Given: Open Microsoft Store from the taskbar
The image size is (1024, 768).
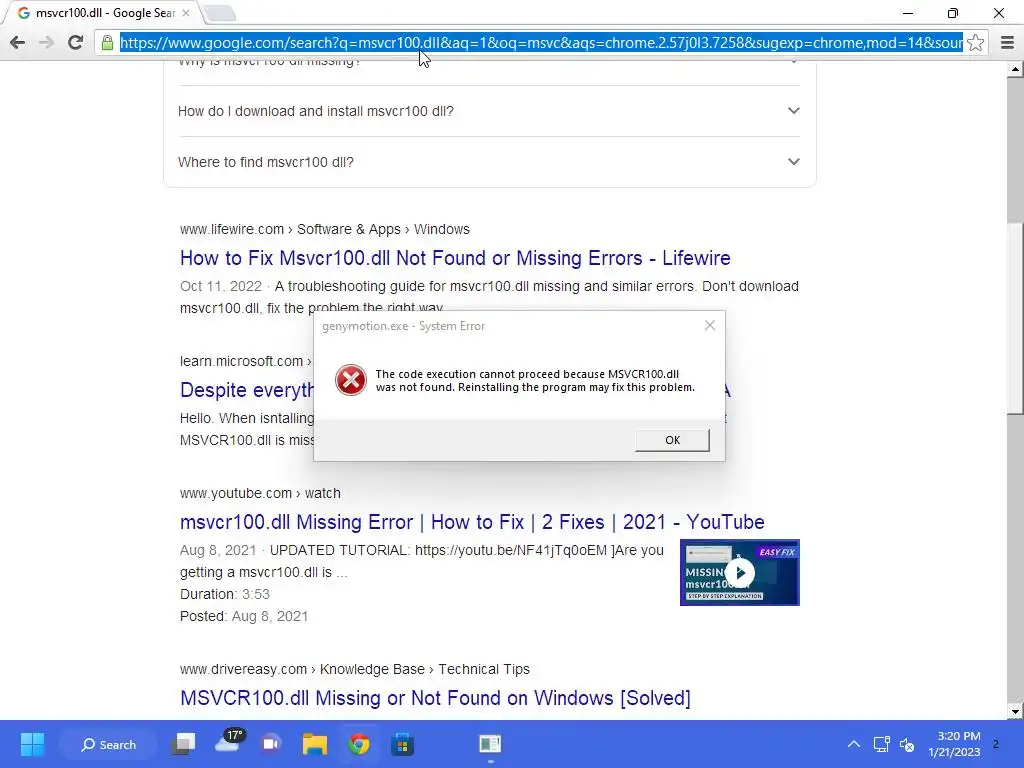Looking at the screenshot, I should [402, 744].
